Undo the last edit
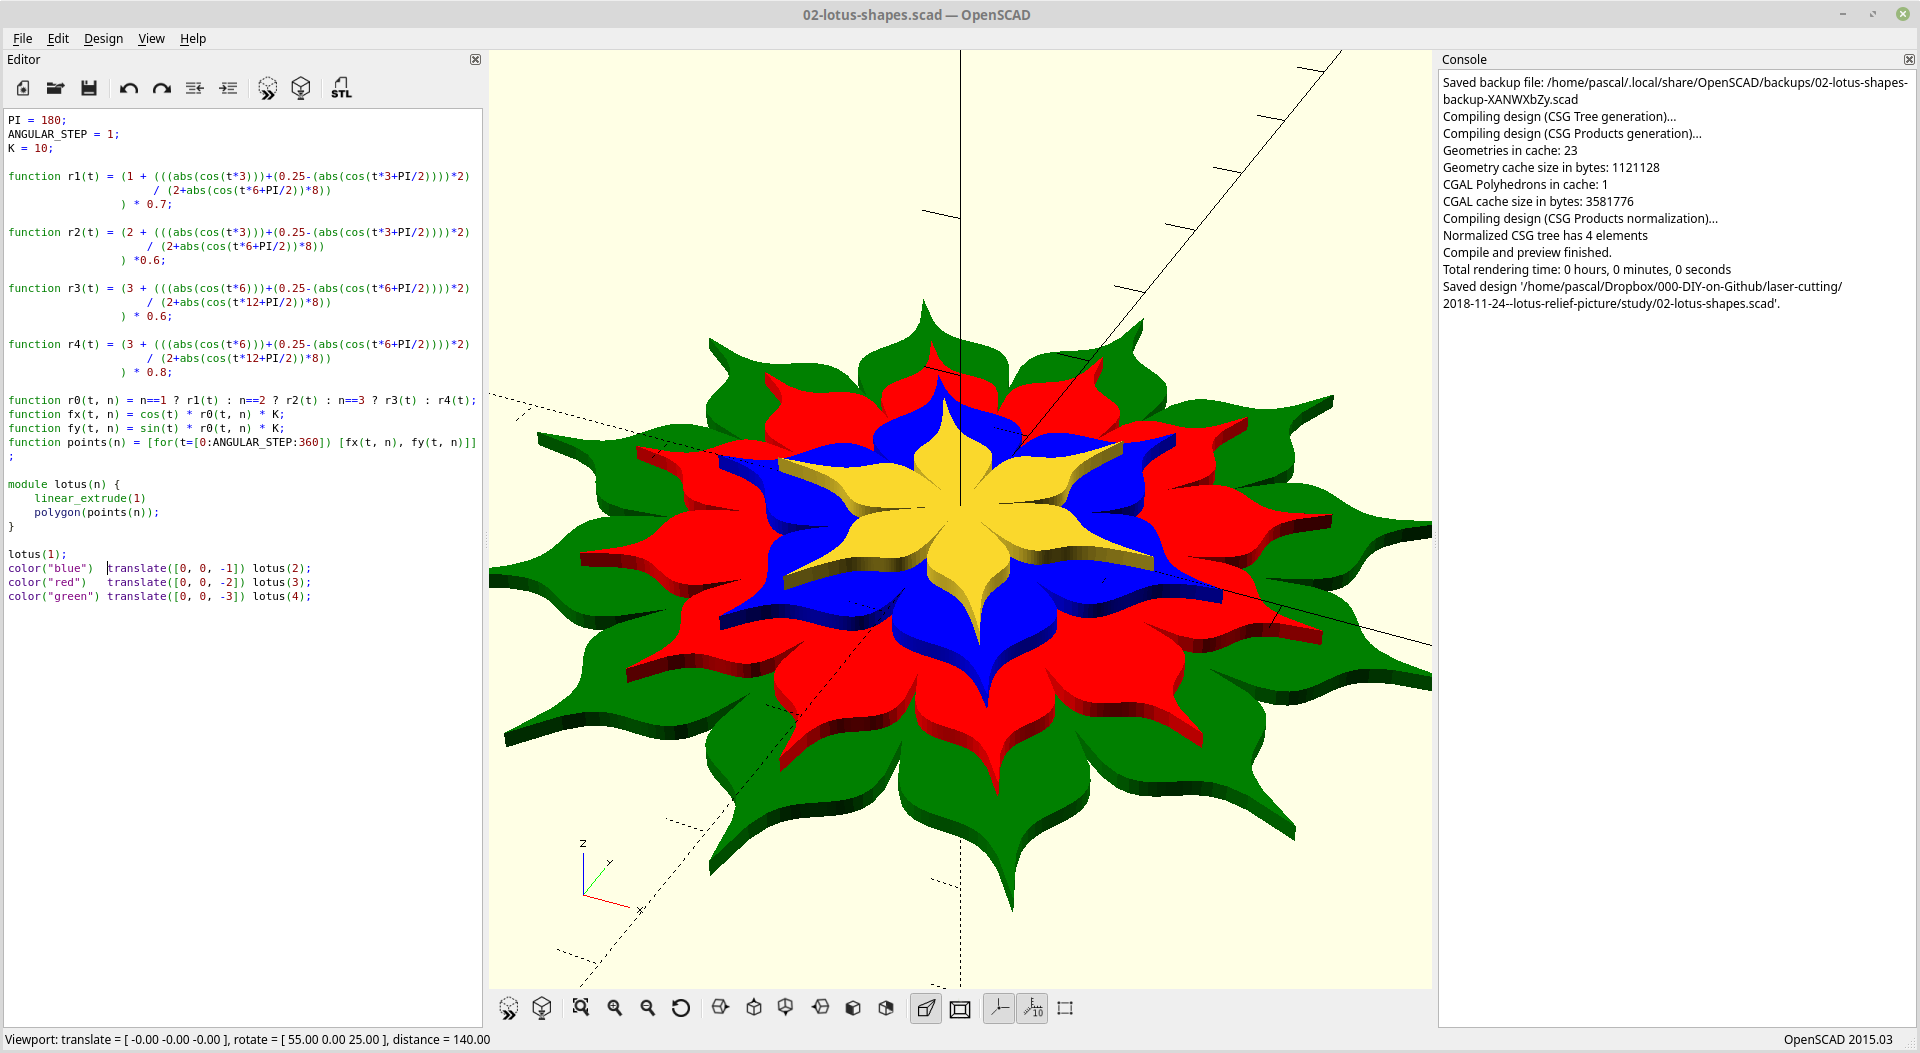This screenshot has height=1053, width=1920. (129, 88)
